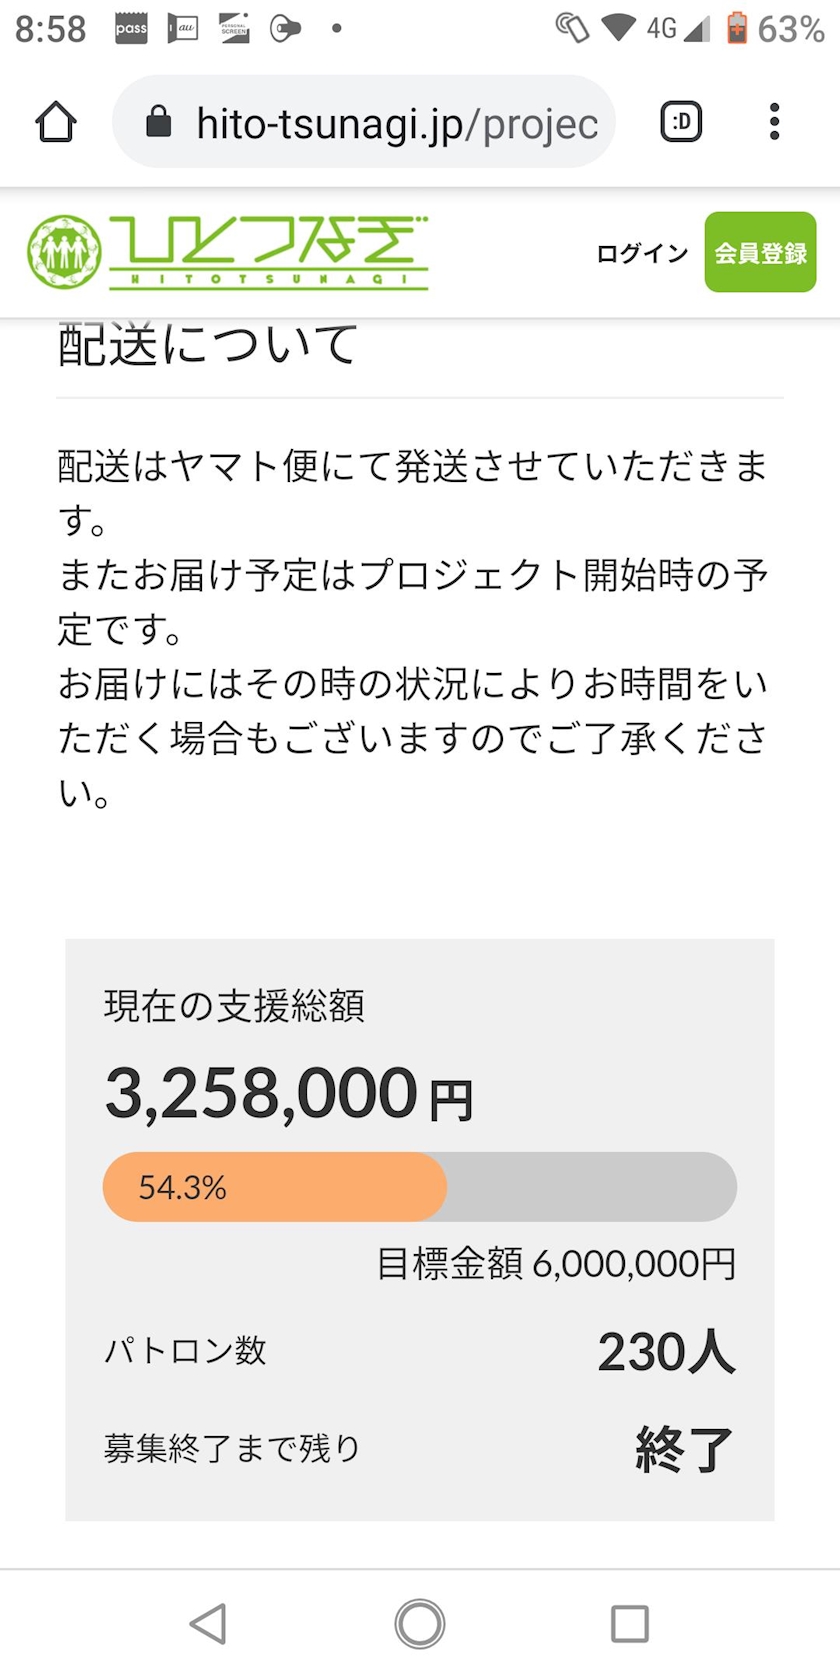
Task: Tap the 3,258,000円 total amount
Action: click(x=288, y=1094)
